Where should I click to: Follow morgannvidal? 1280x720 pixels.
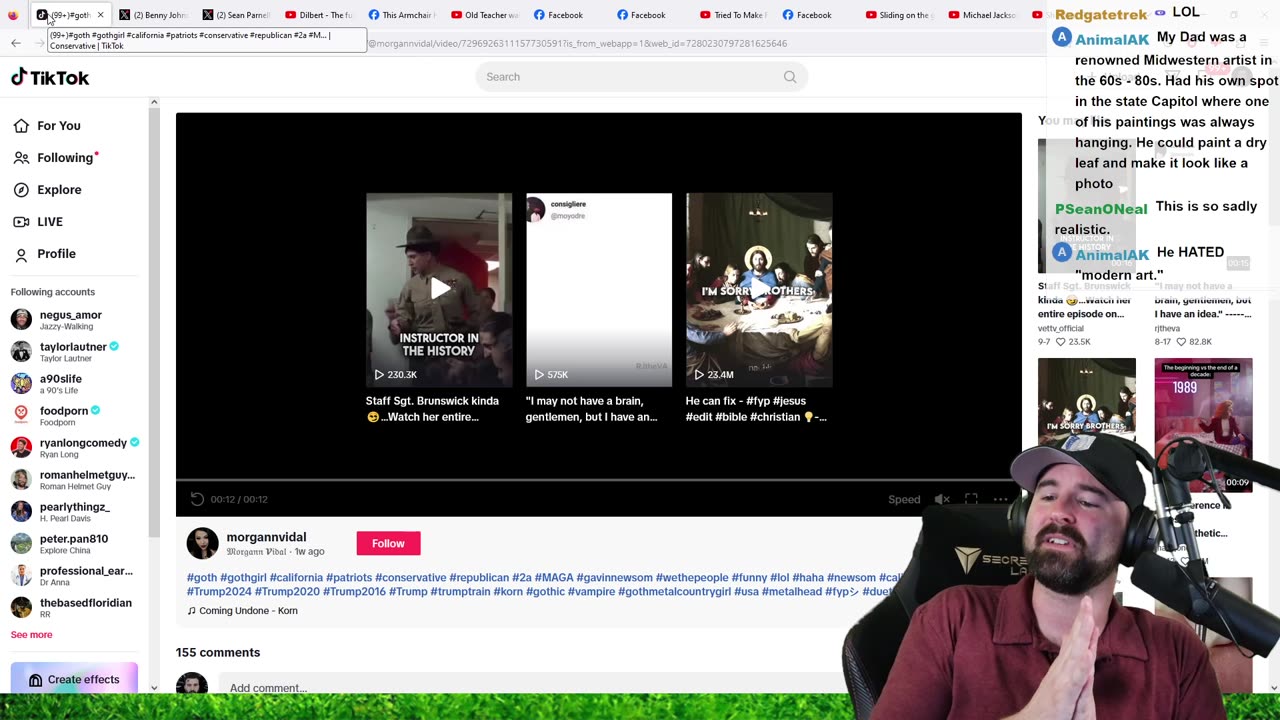388,543
